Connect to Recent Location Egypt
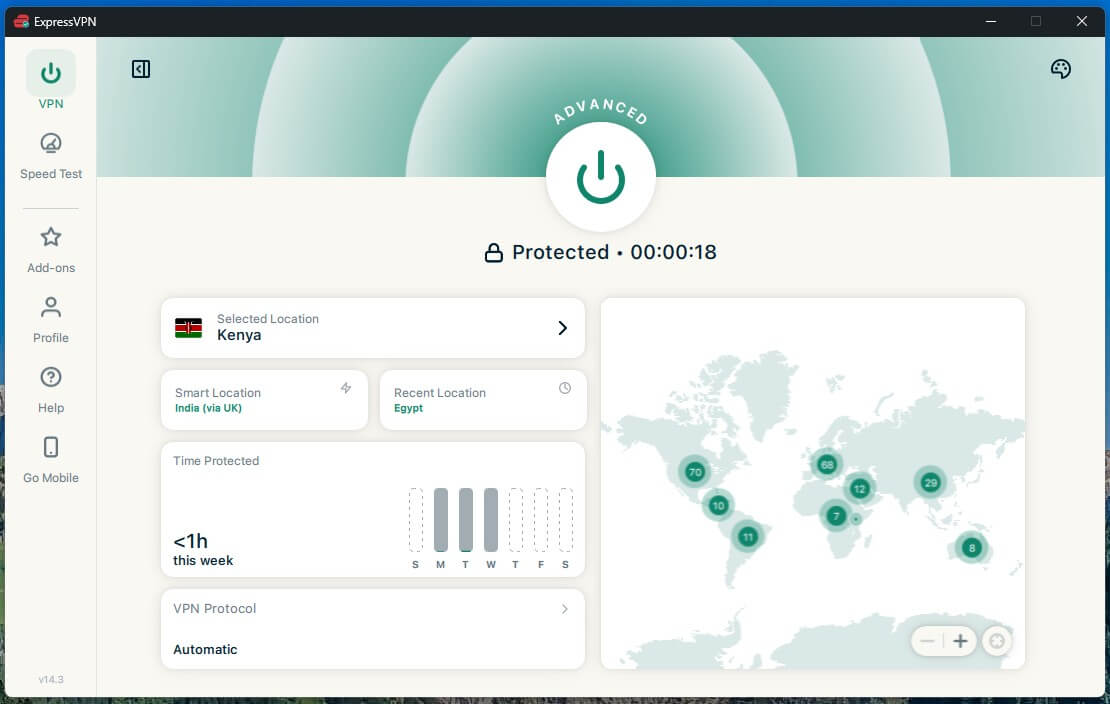This screenshot has height=704, width=1110. point(483,400)
